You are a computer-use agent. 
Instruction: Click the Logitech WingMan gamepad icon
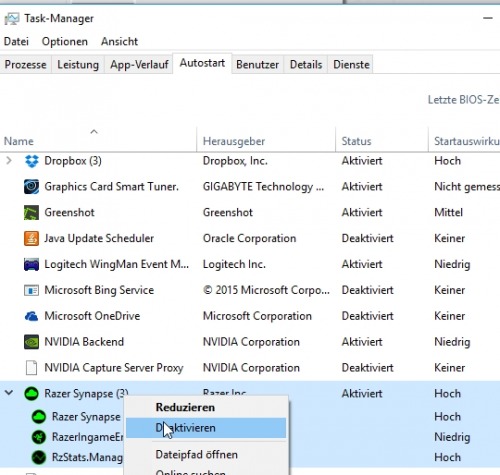(x=31, y=265)
